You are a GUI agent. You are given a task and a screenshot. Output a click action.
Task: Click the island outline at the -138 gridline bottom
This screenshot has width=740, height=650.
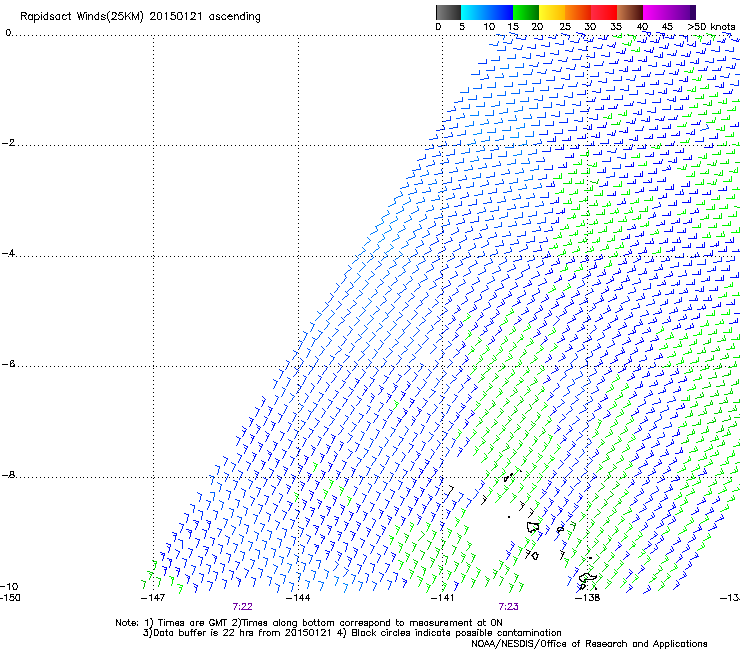pyautogui.click(x=588, y=578)
